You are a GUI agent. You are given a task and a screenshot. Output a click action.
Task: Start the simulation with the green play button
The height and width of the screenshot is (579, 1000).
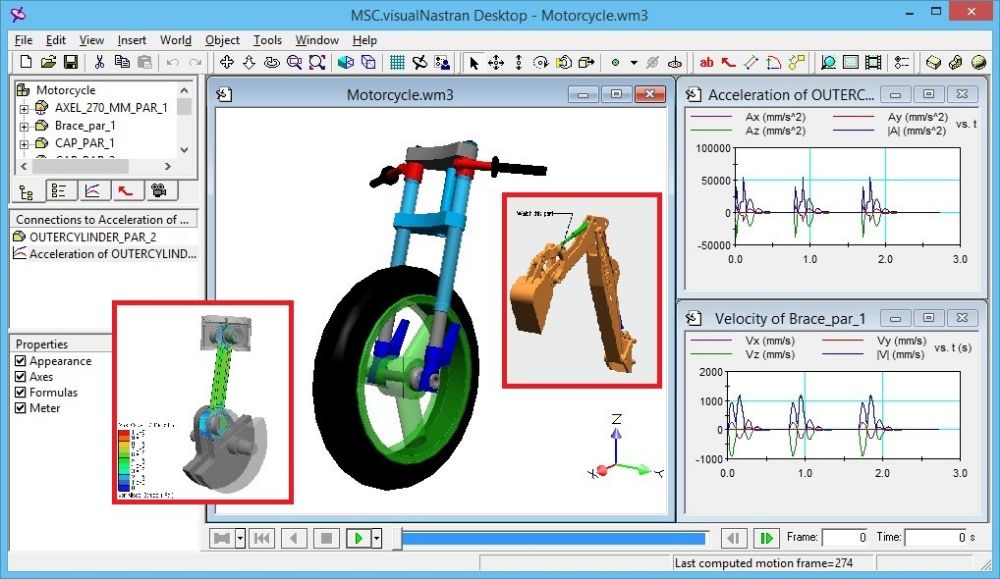pyautogui.click(x=358, y=539)
